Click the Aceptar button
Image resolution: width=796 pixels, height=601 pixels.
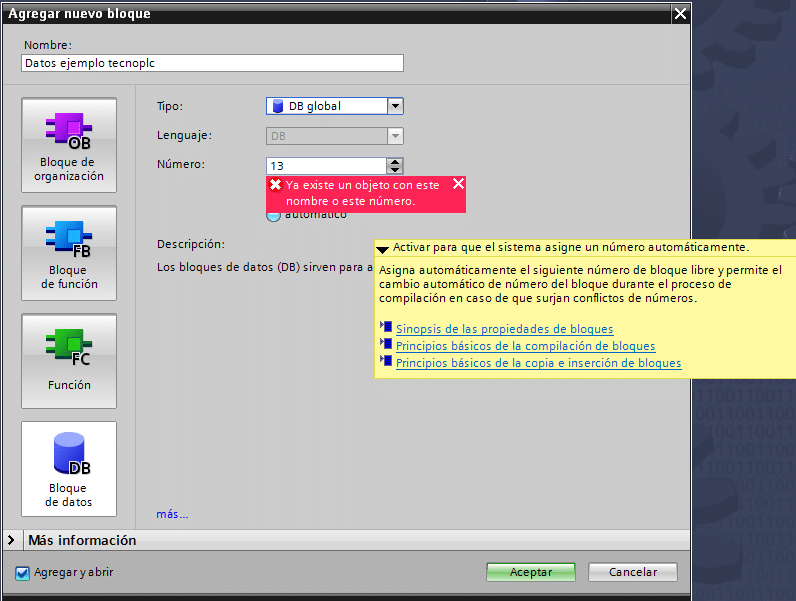(531, 572)
